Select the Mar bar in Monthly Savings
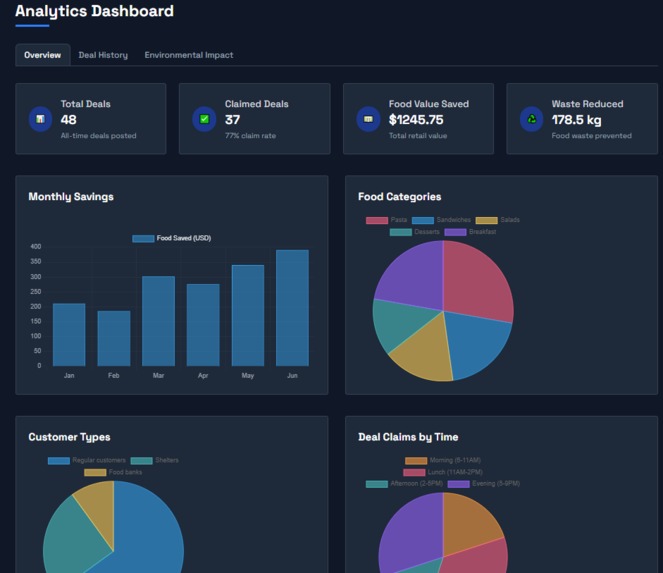This screenshot has height=573, width=663. click(x=159, y=321)
